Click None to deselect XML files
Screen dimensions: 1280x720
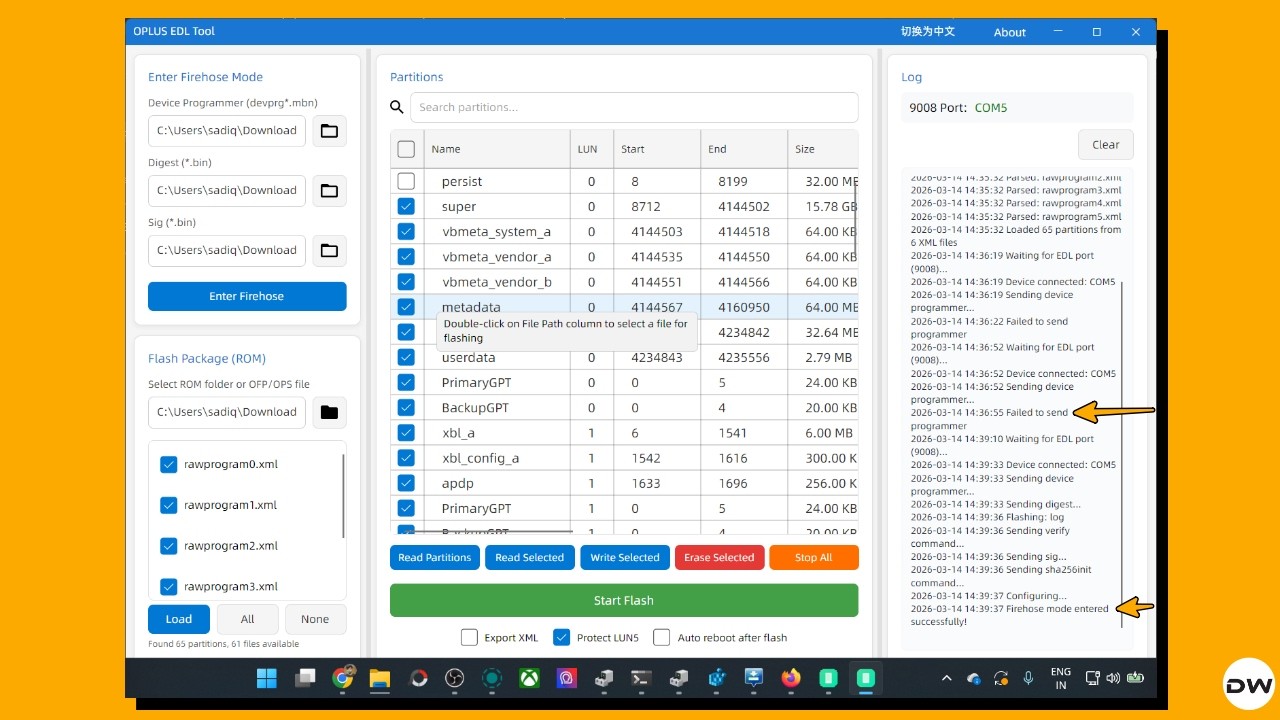(315, 619)
